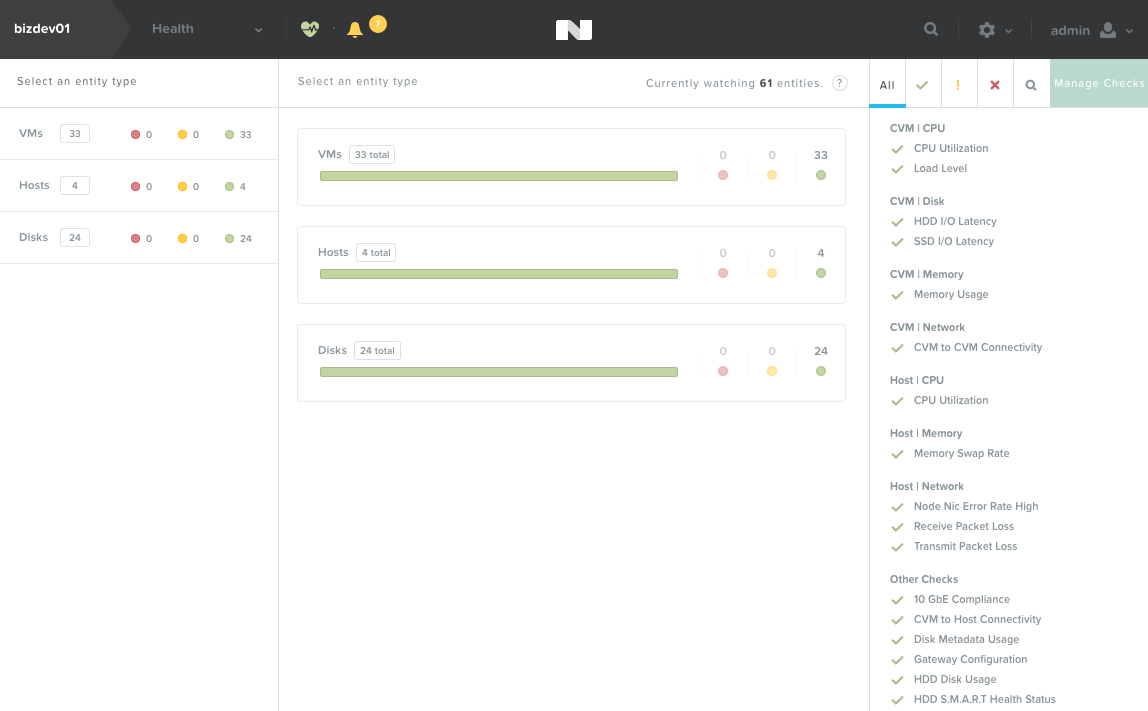Click the Hosts green health bar
This screenshot has height=711, width=1148.
(x=499, y=274)
